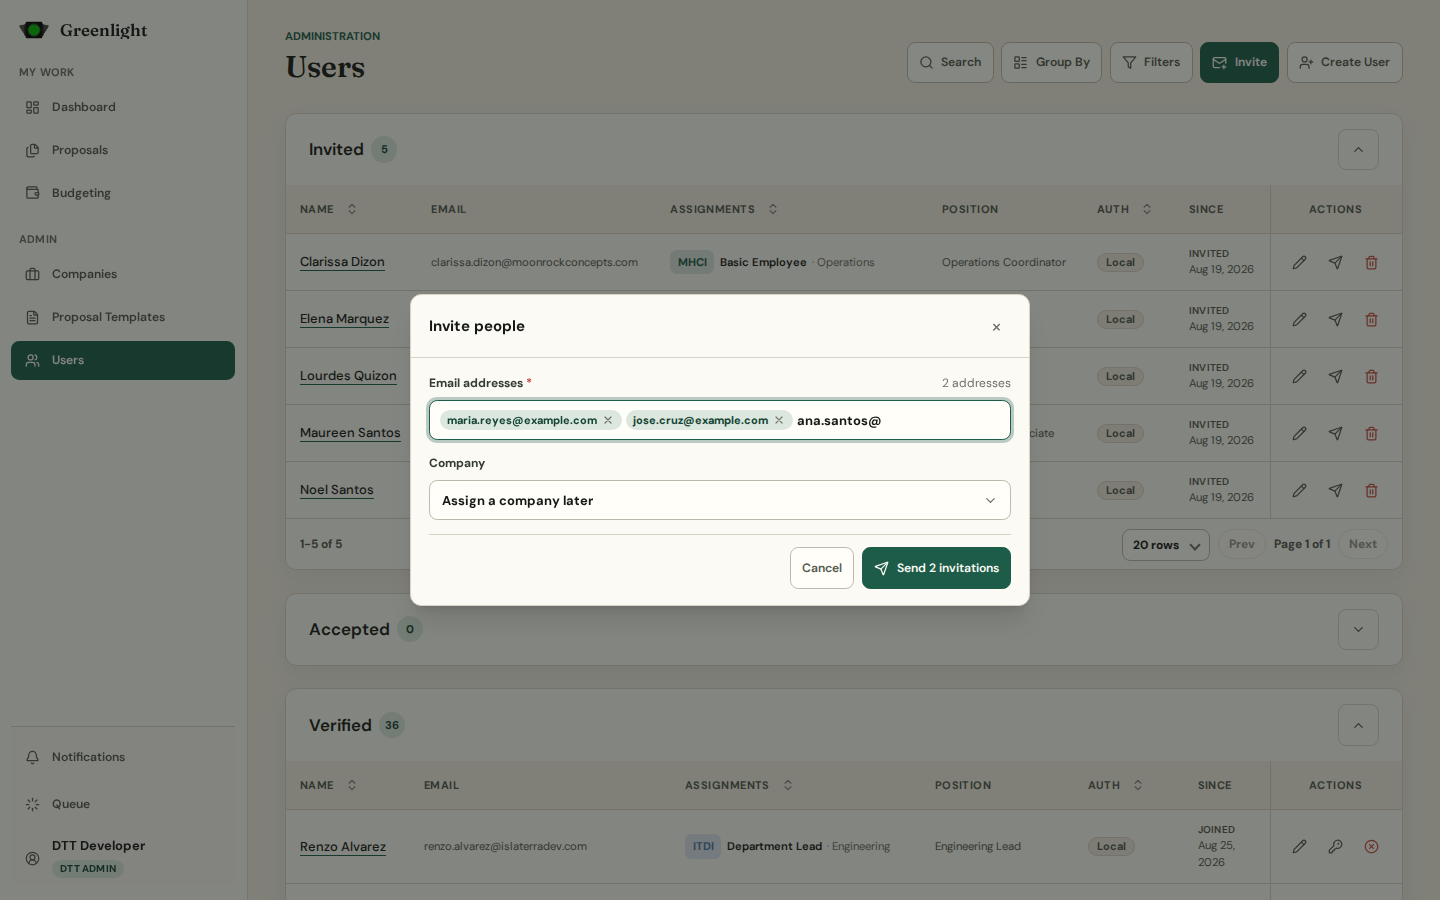Collapse the Invited section
Image resolution: width=1440 pixels, height=900 pixels.
tap(1358, 150)
